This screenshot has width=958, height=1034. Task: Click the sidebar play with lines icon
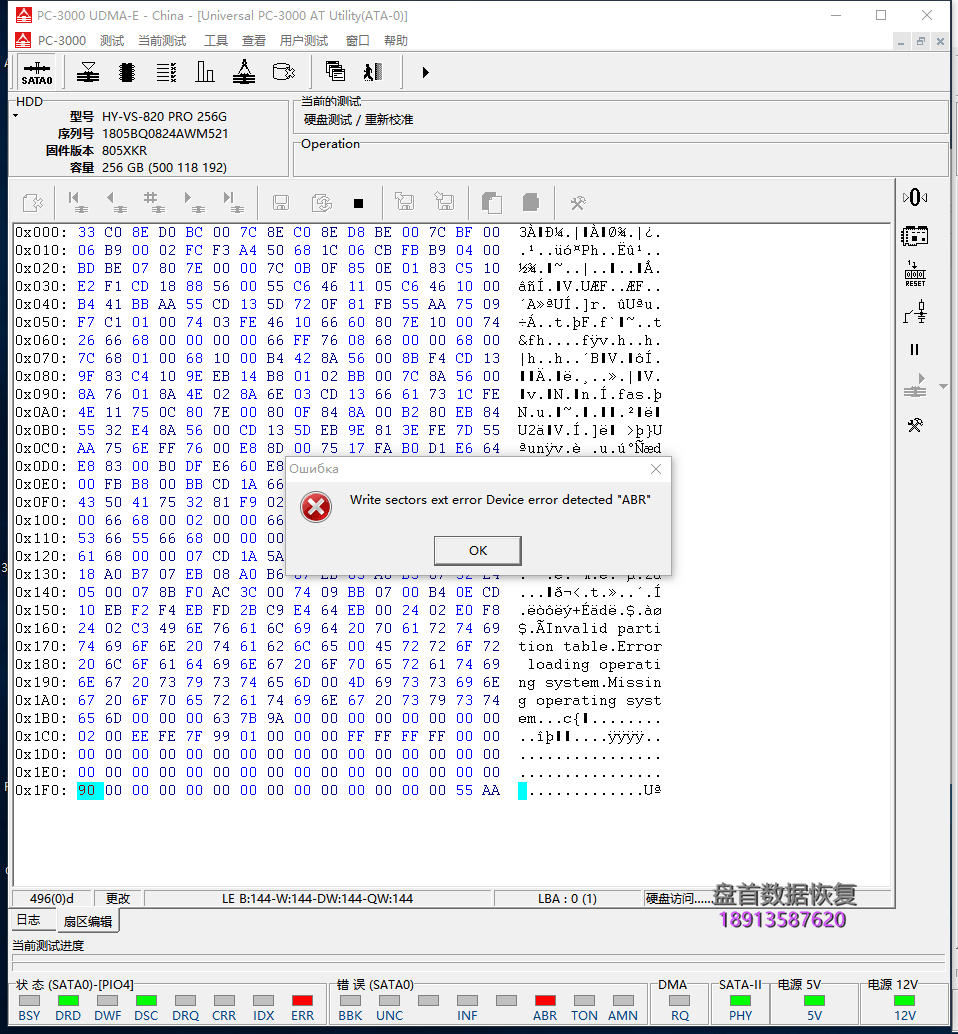pos(914,386)
